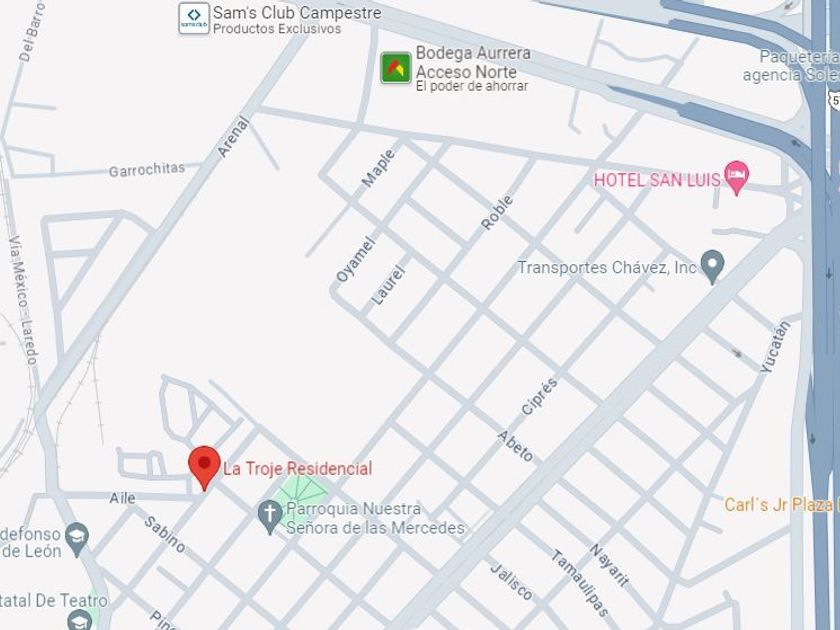Click the school icon below Estatal De Teatro
840x630 pixels.
[x=80, y=619]
